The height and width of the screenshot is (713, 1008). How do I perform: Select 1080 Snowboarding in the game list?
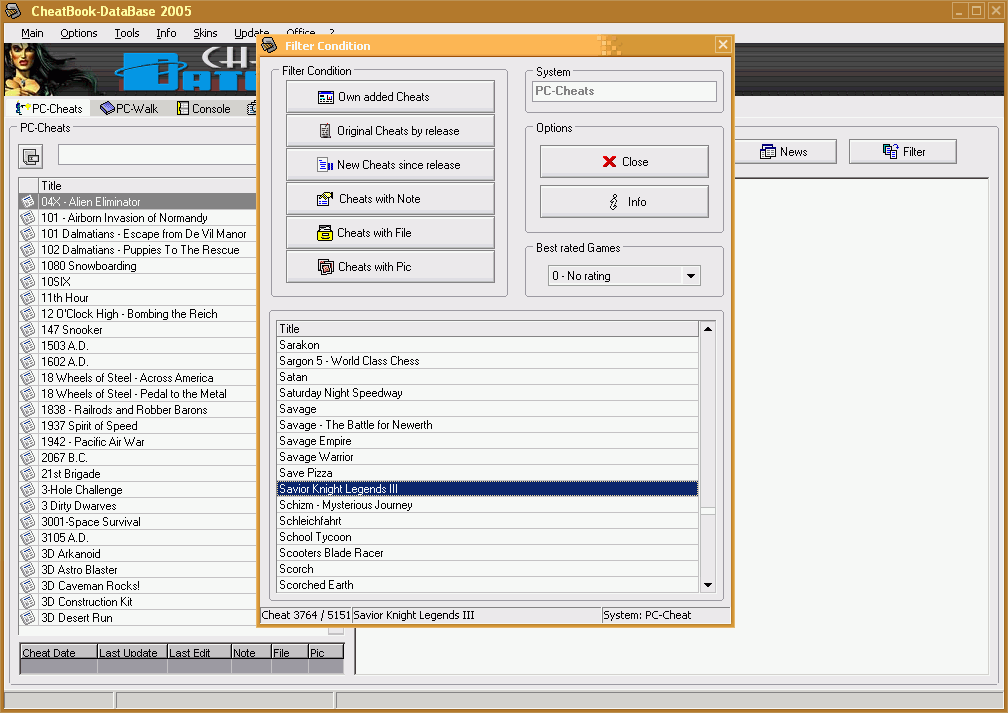(88, 266)
